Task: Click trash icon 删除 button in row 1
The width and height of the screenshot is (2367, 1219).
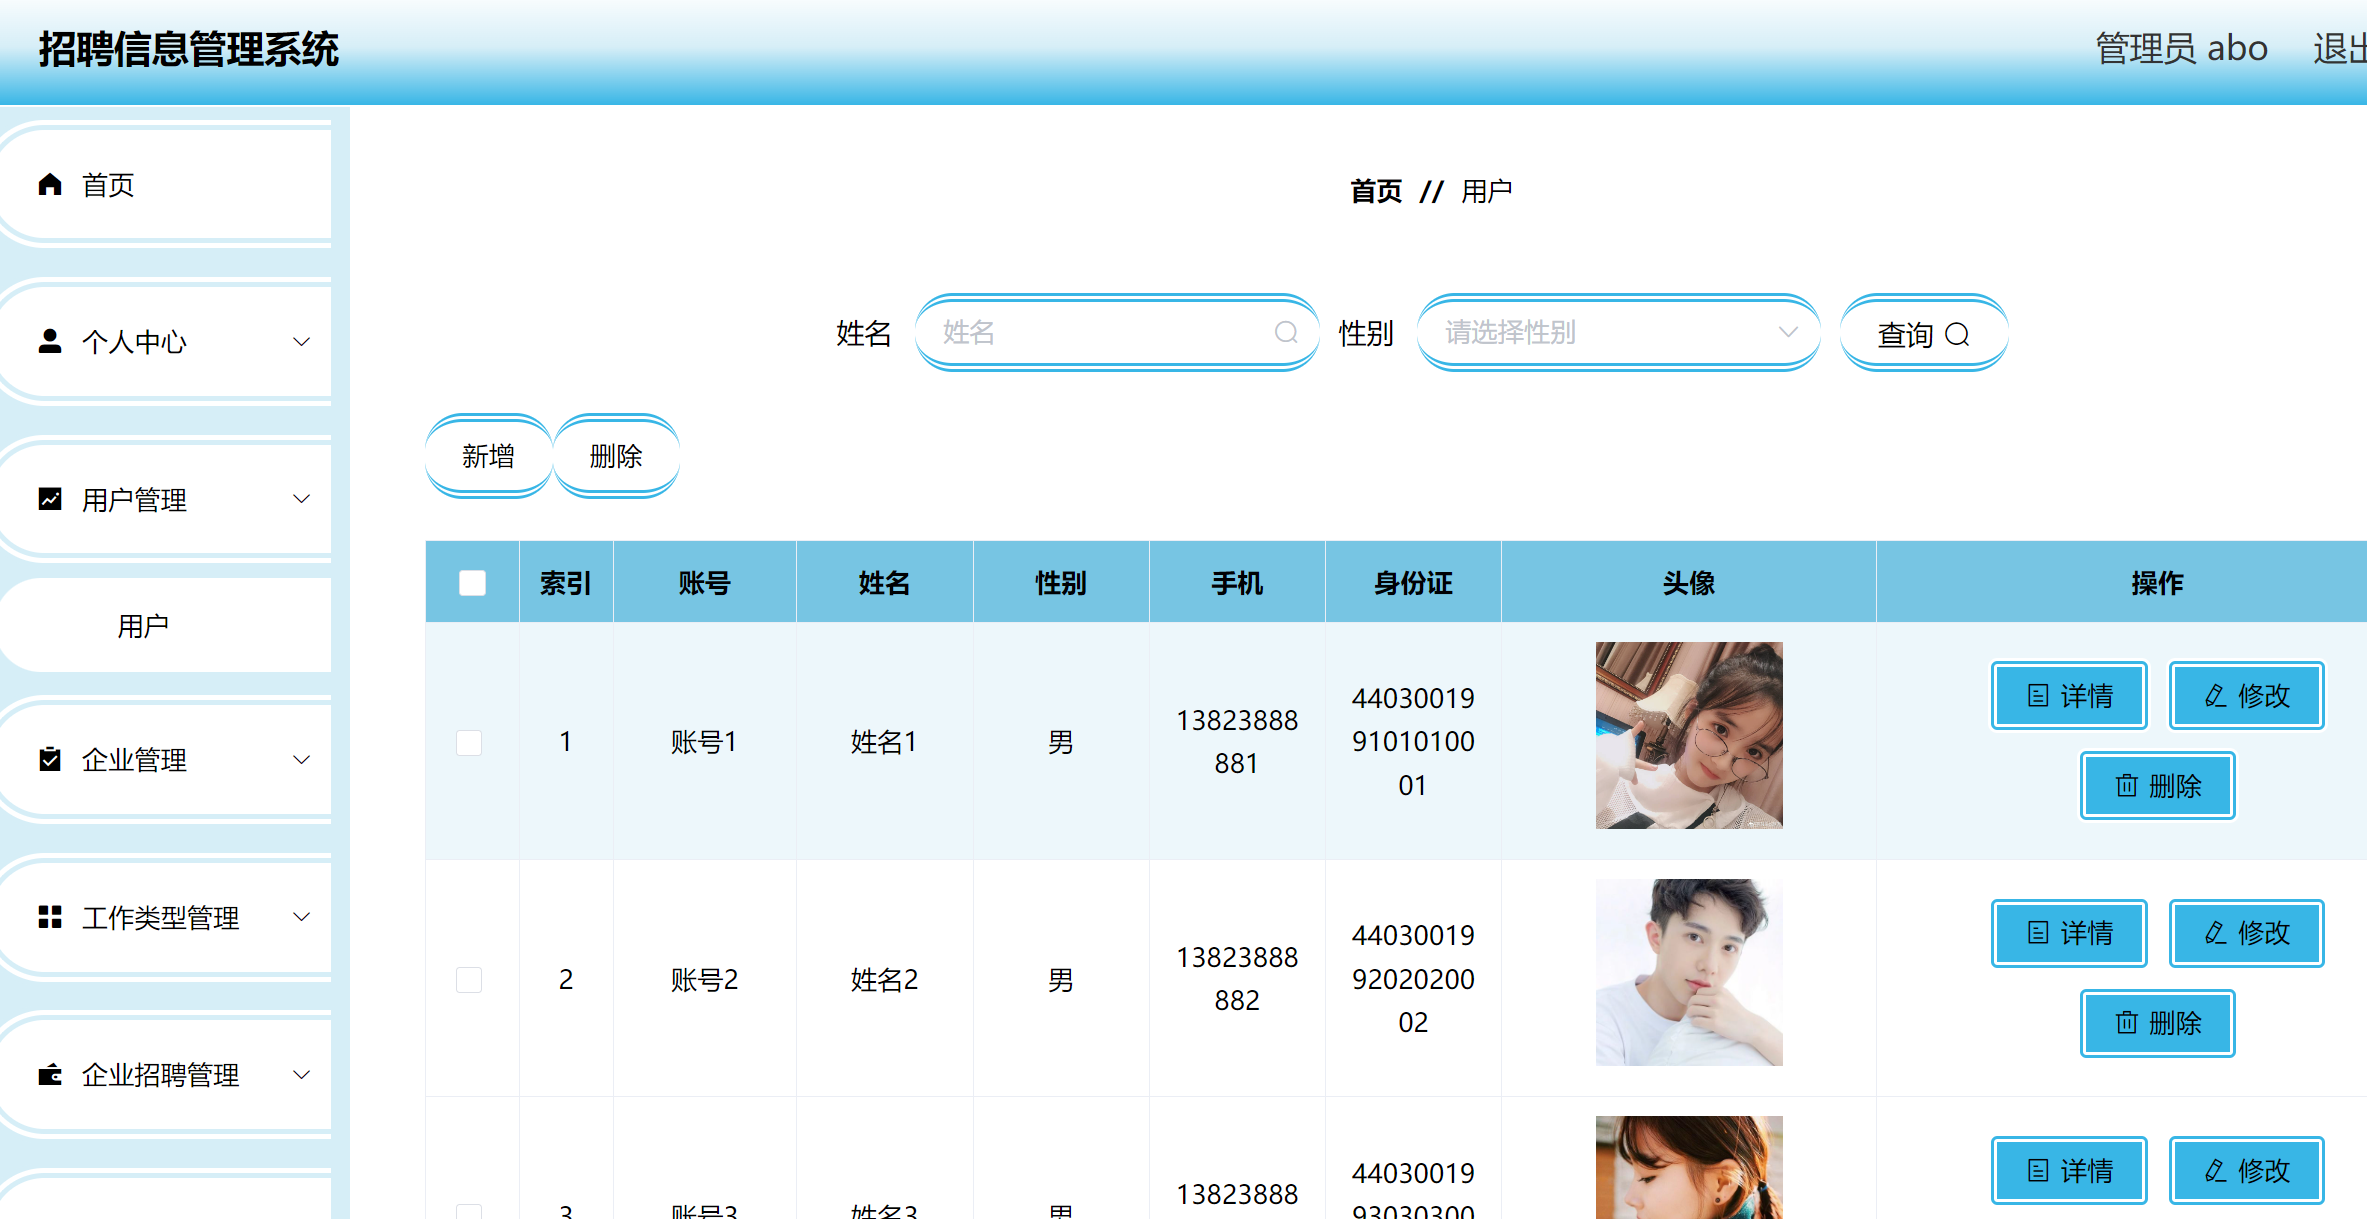Action: [2126, 786]
